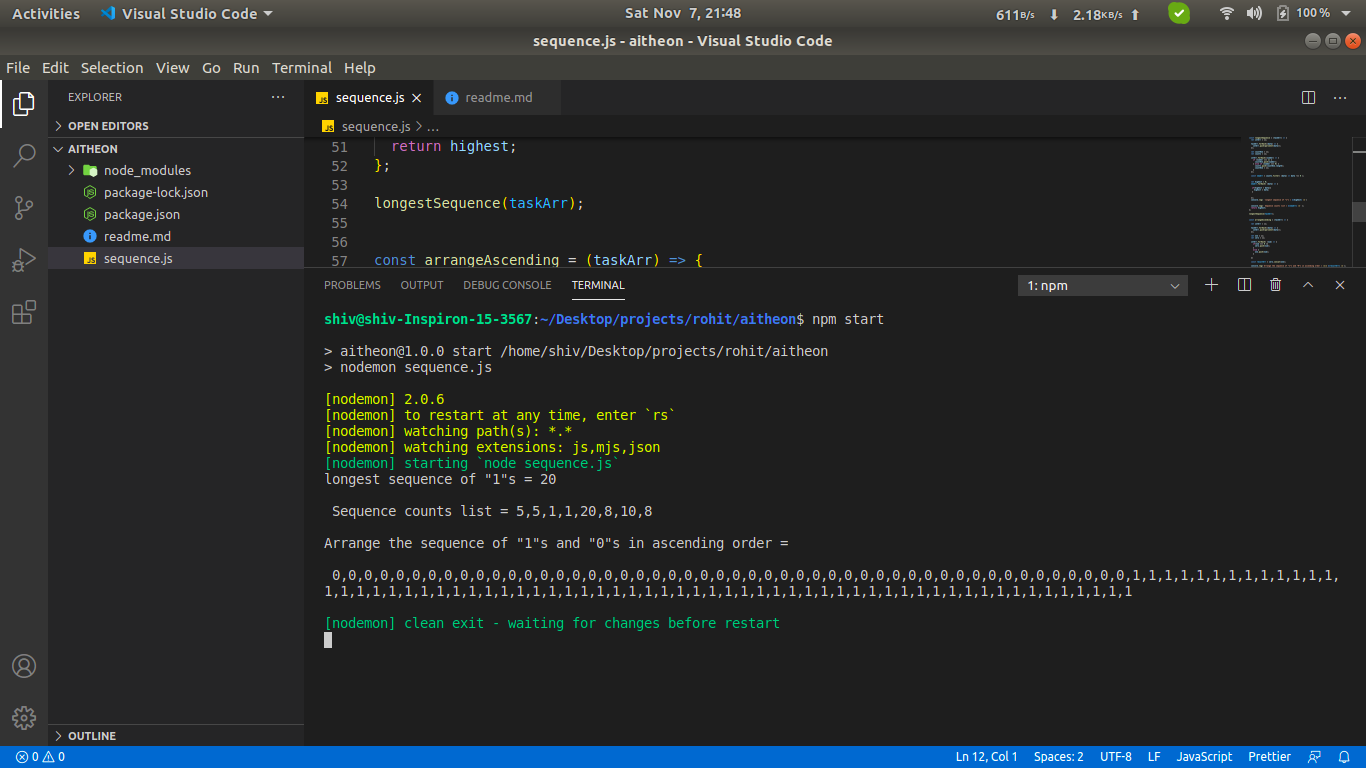Screen dimensions: 1366x768
Task: Open the clock showing Sat Nov 7, 21:48
Action: (683, 14)
